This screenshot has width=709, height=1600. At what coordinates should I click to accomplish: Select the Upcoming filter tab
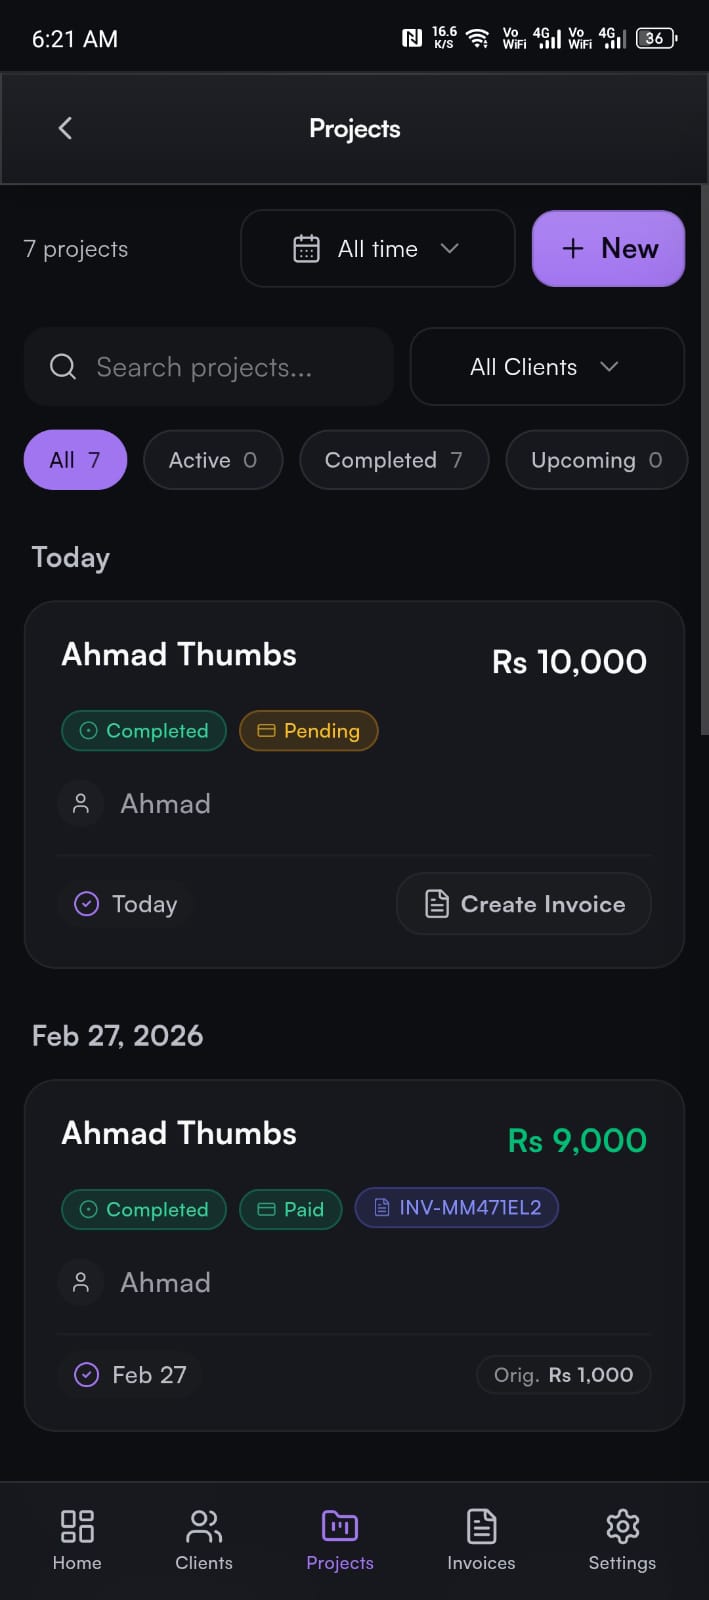pyautogui.click(x=596, y=460)
